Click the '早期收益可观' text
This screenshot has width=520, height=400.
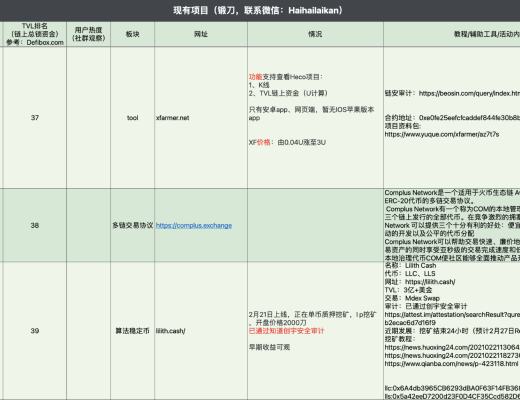pyautogui.click(x=269, y=347)
